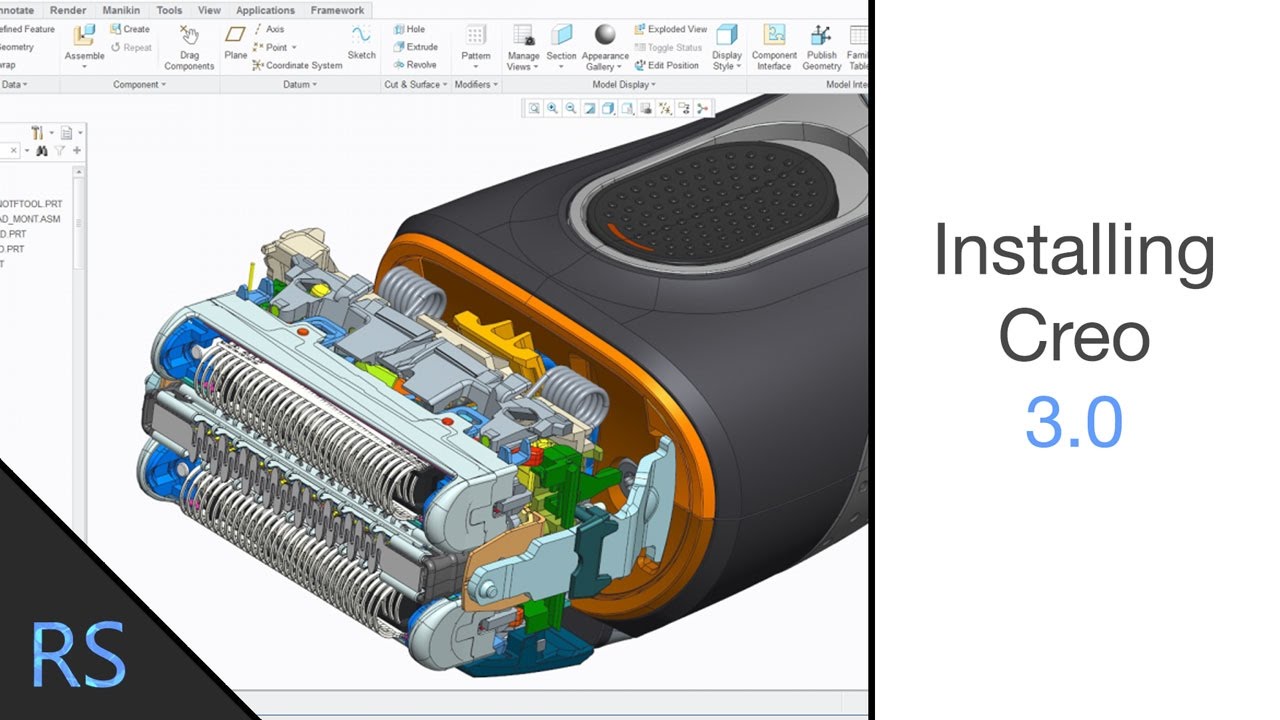The height and width of the screenshot is (720, 1280).
Task: Click the Repeat button
Action: coord(131,47)
